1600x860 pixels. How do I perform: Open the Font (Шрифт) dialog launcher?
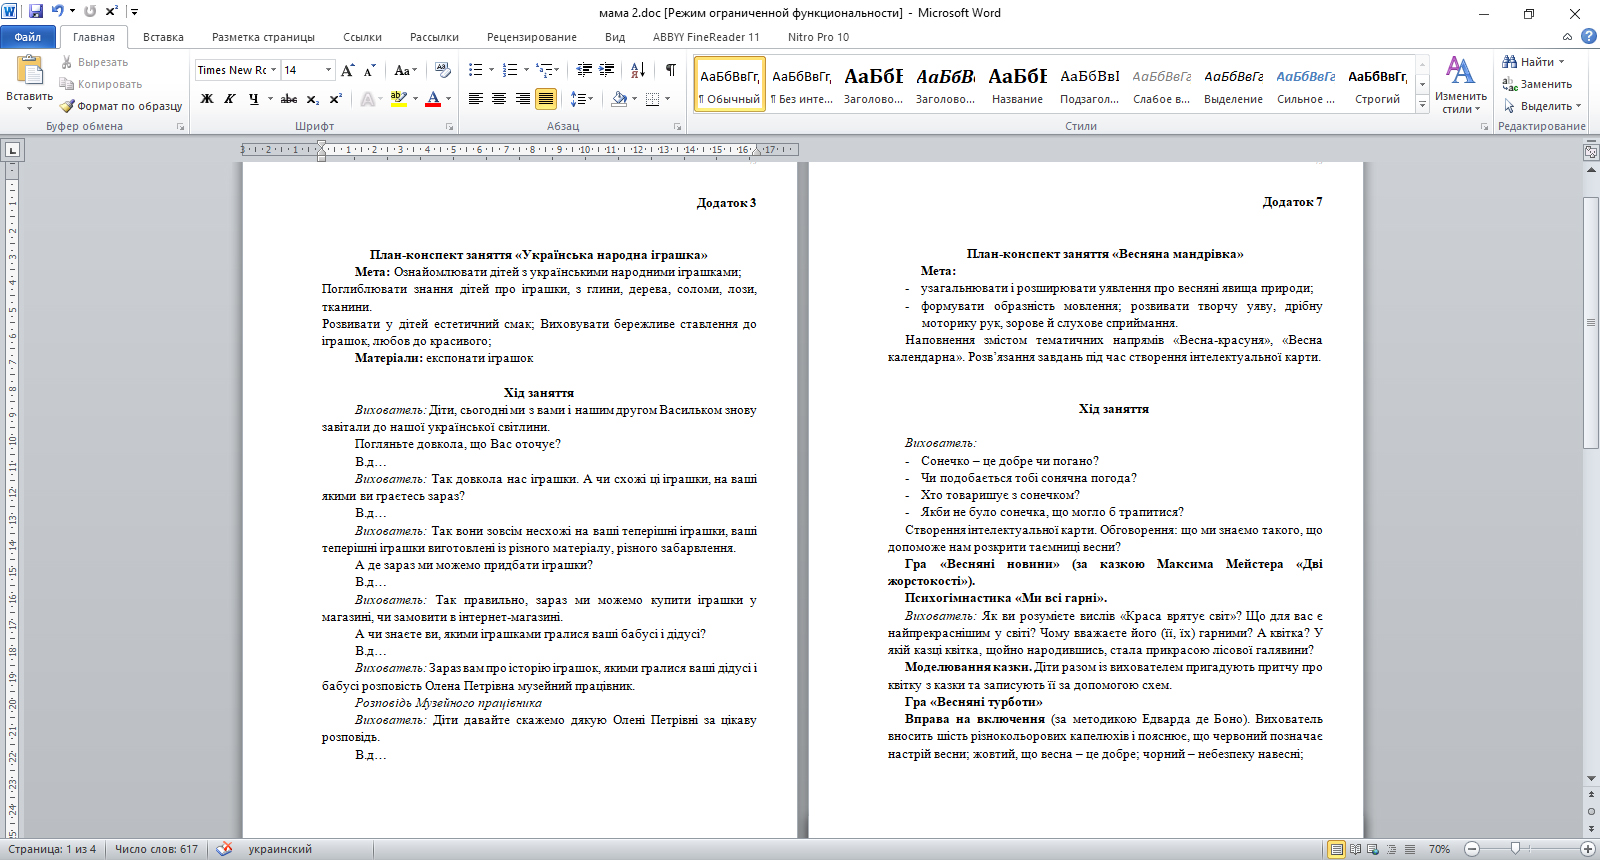click(450, 127)
